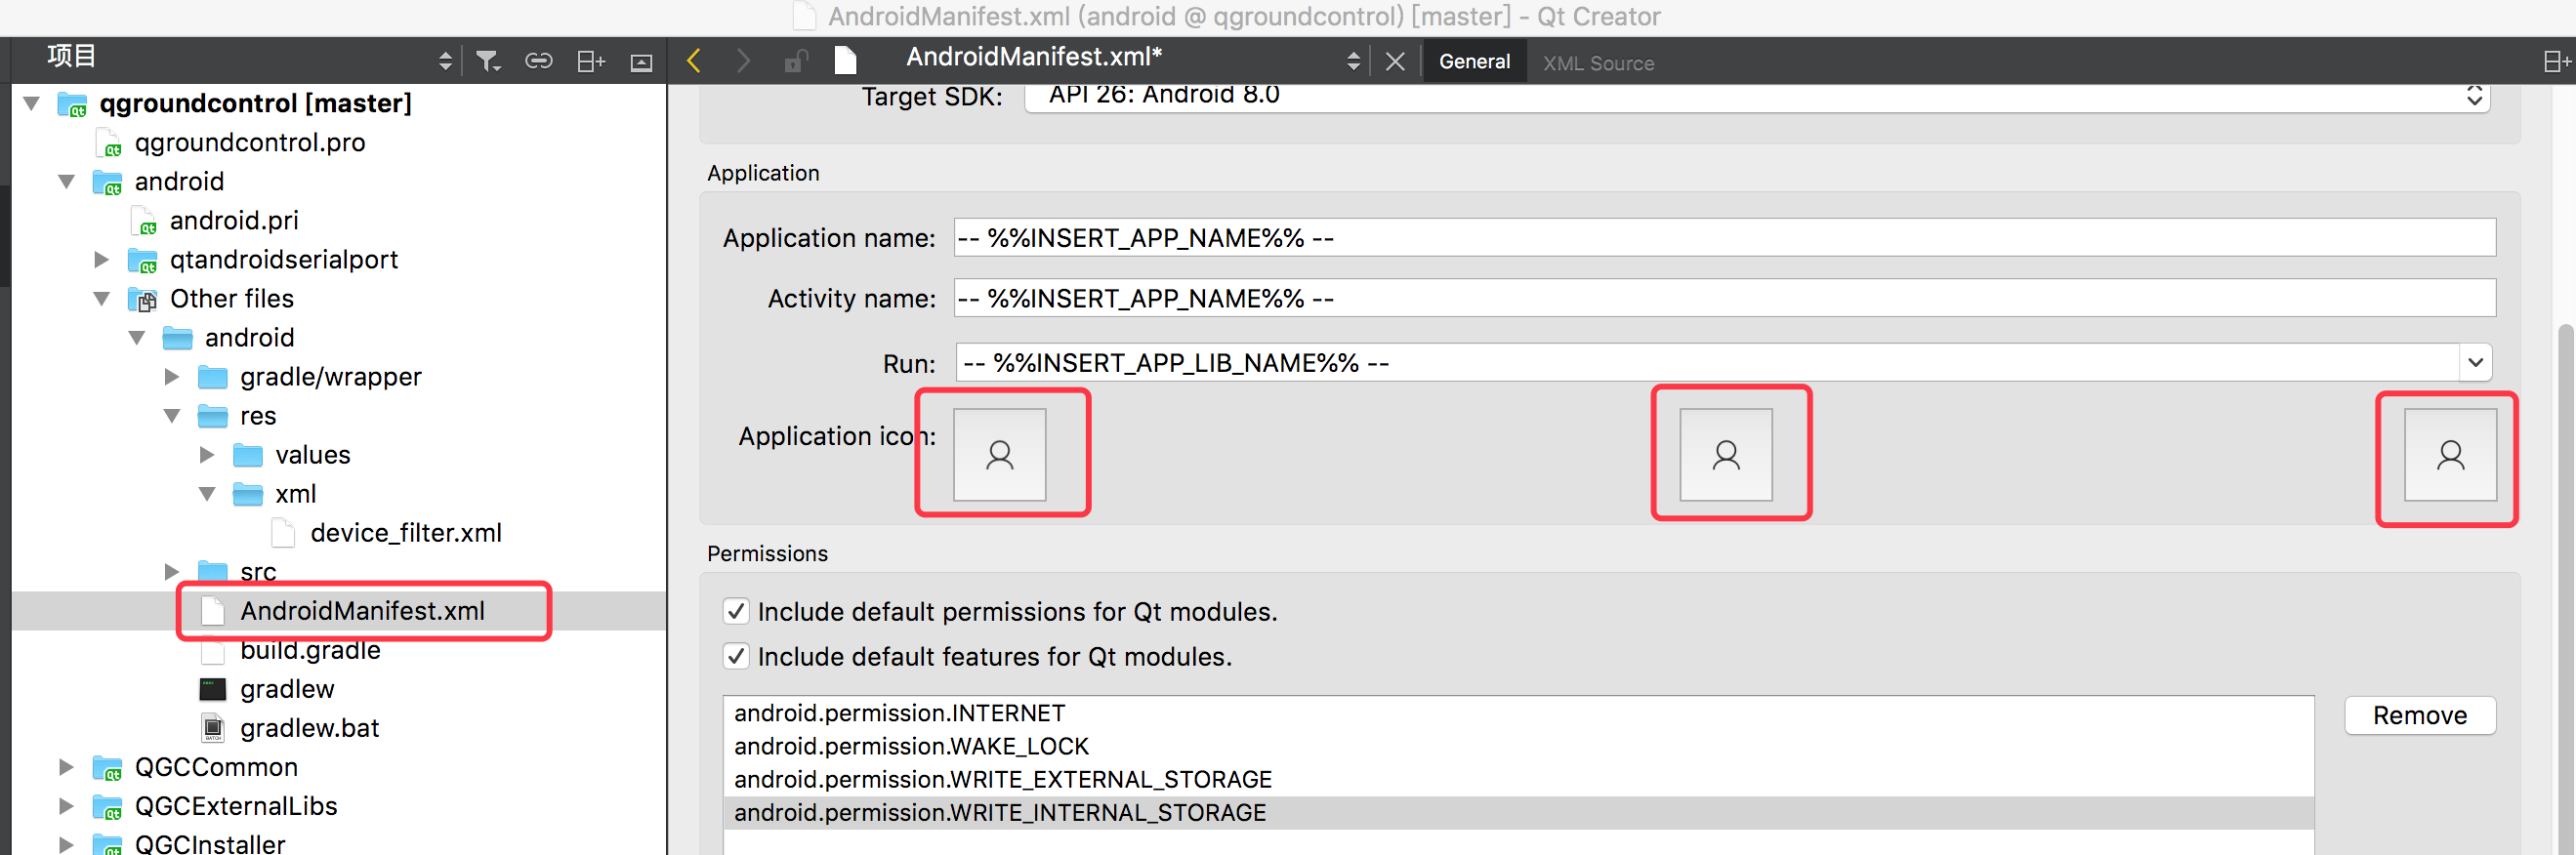Screen dimensions: 2576x855
Task: Collapse the res folder
Action: click(x=172, y=415)
